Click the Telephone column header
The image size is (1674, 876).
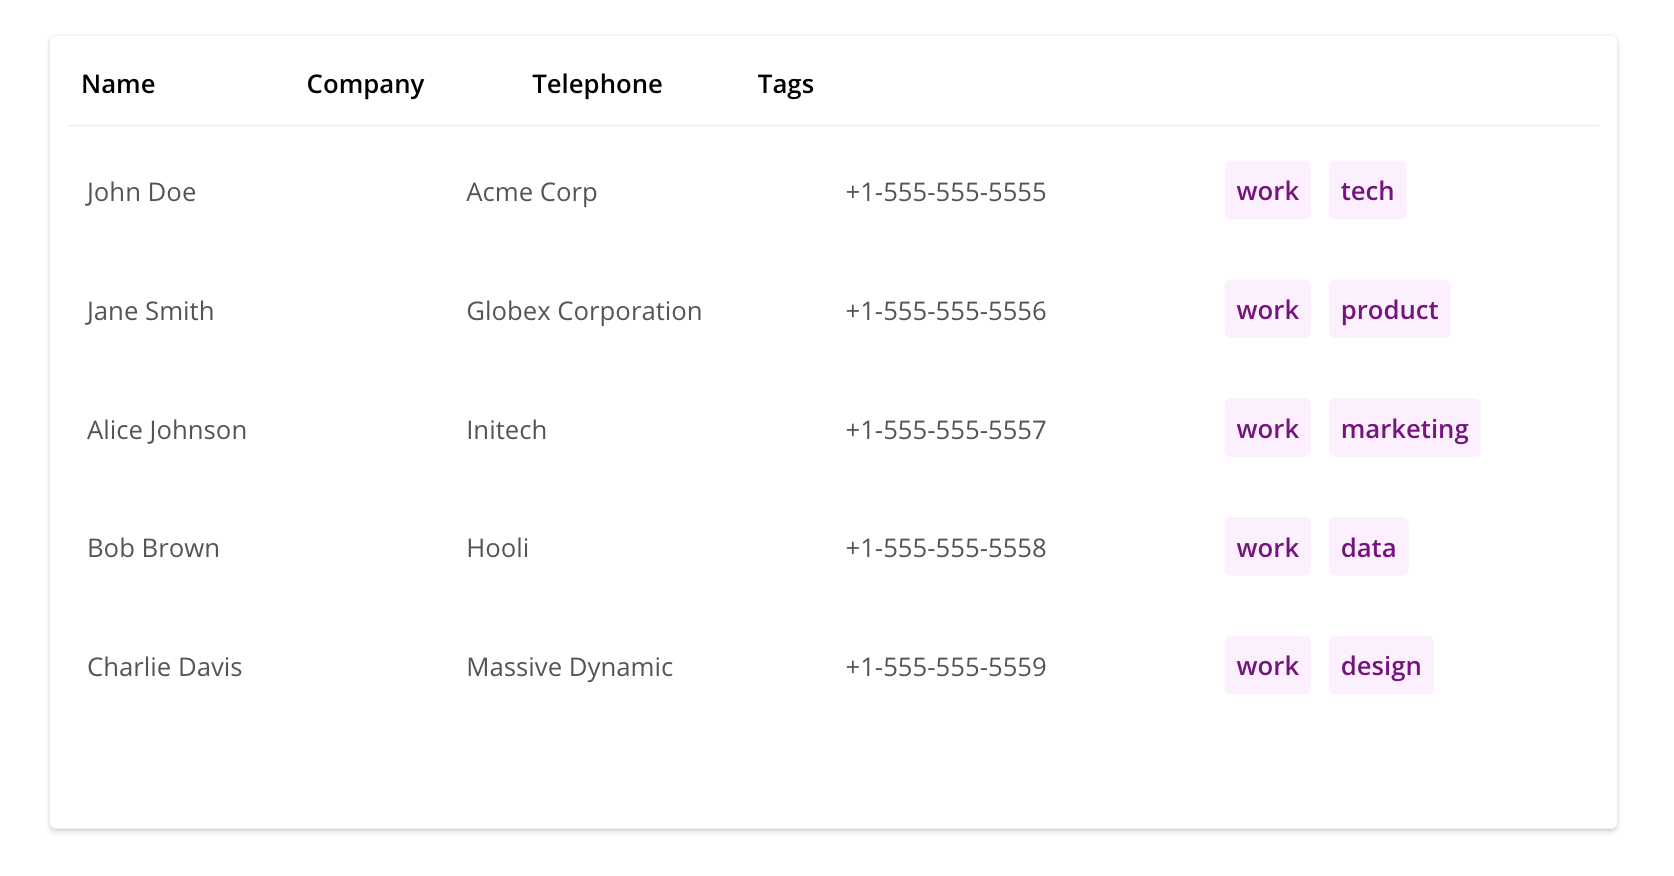pyautogui.click(x=597, y=84)
